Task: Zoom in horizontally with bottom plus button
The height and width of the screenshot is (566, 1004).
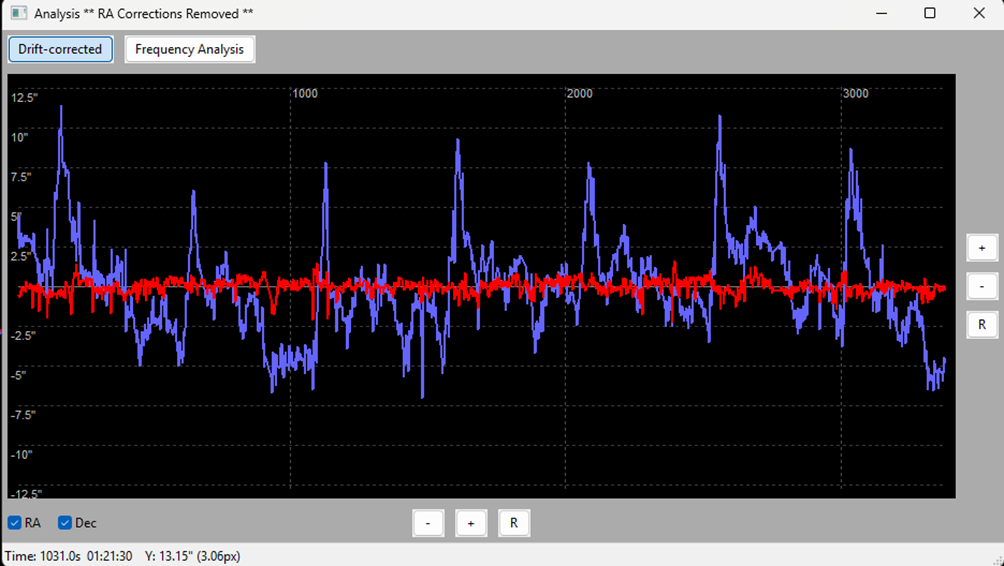Action: click(471, 523)
